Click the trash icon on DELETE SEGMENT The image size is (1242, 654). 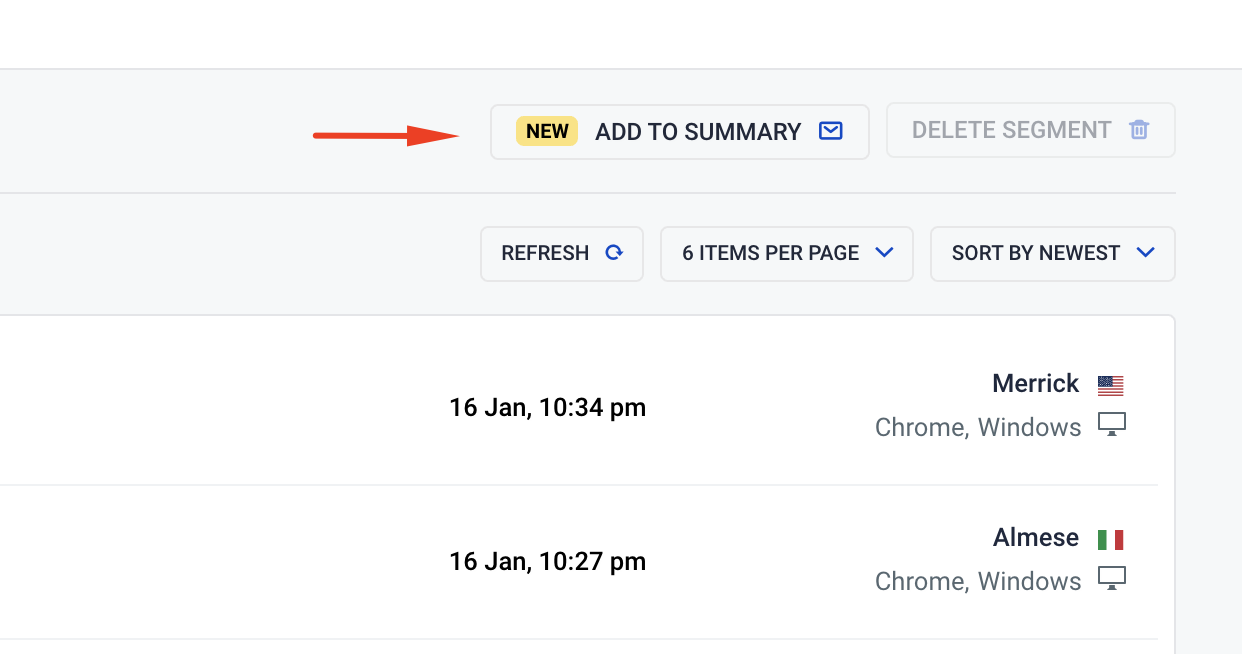[x=1138, y=129]
